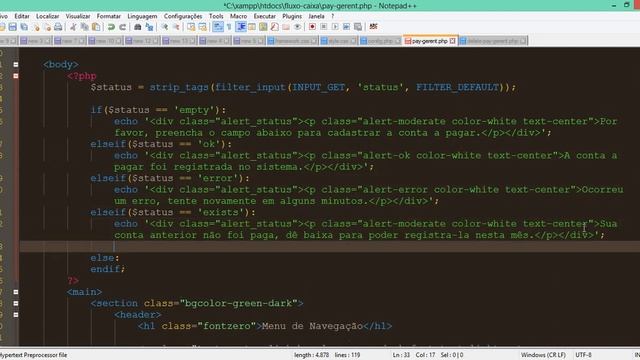Toggle the file monitoring eye icon

click(298, 27)
